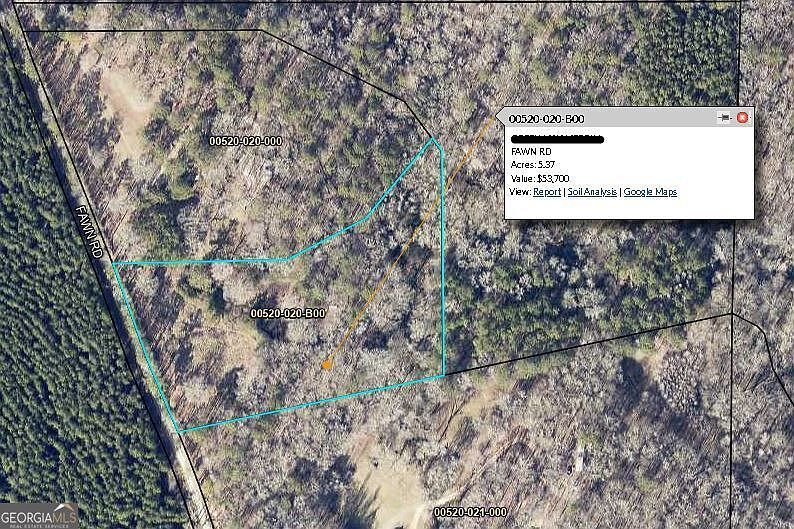Click the house icon in Georgia MLS logo
794x529 pixels.
pos(63,508)
